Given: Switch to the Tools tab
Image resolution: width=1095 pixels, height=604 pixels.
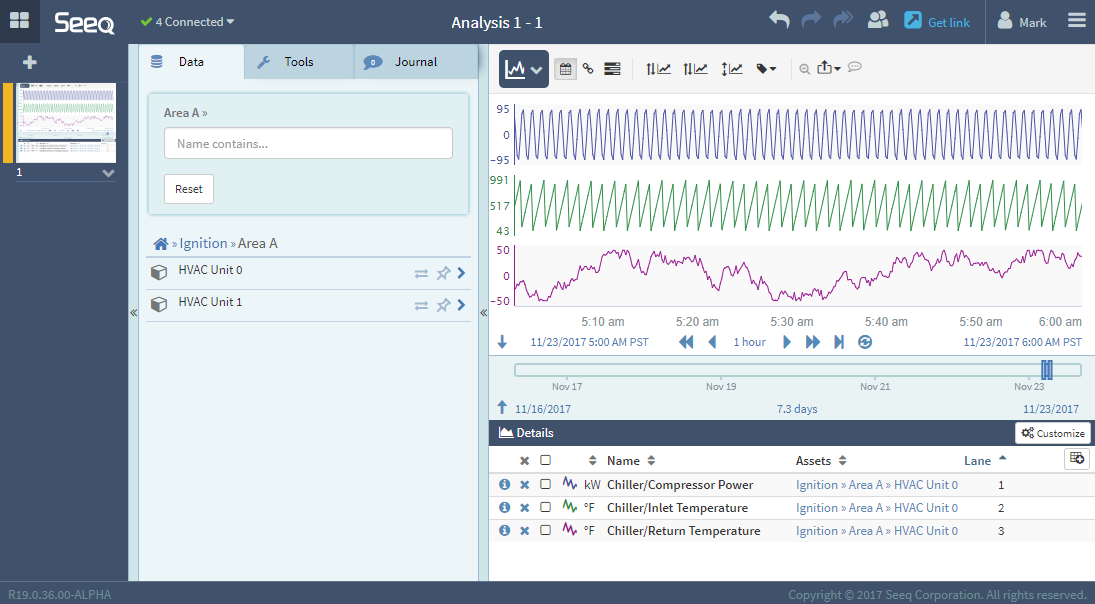Looking at the screenshot, I should coord(298,62).
